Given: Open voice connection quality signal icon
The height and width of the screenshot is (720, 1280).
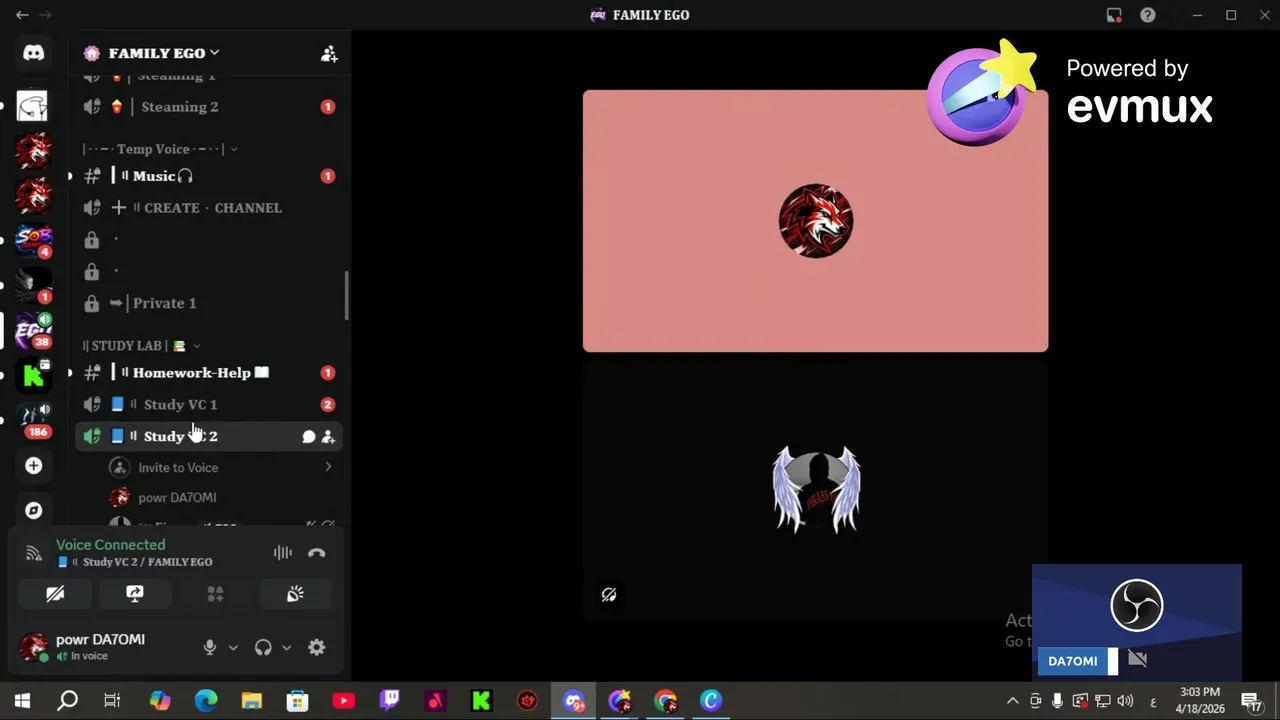Looking at the screenshot, I should [x=34, y=553].
